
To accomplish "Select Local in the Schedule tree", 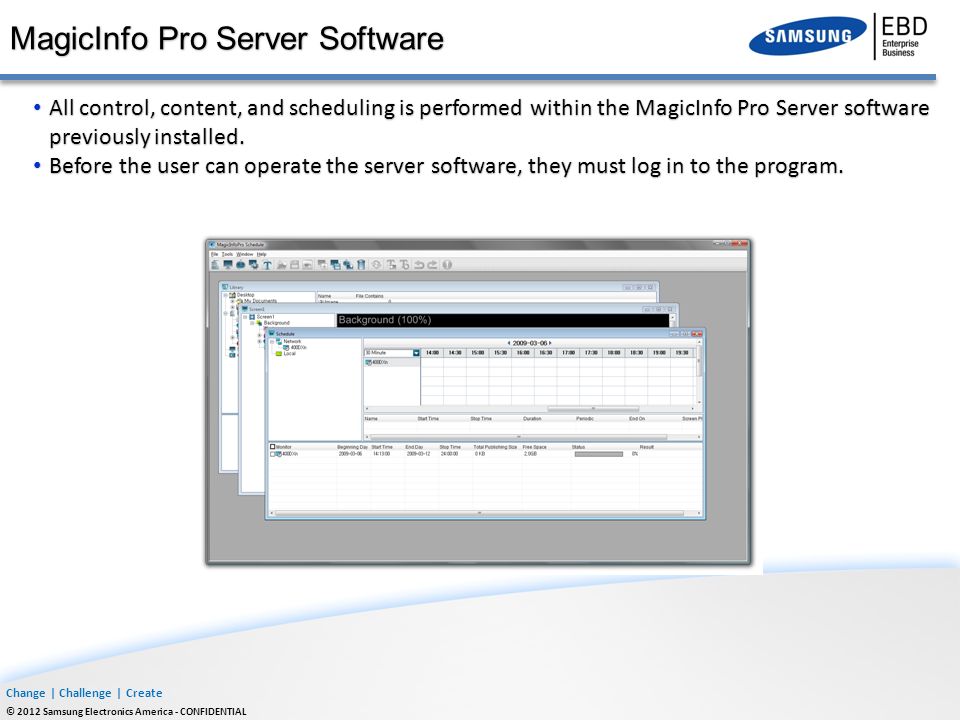I will coord(290,354).
